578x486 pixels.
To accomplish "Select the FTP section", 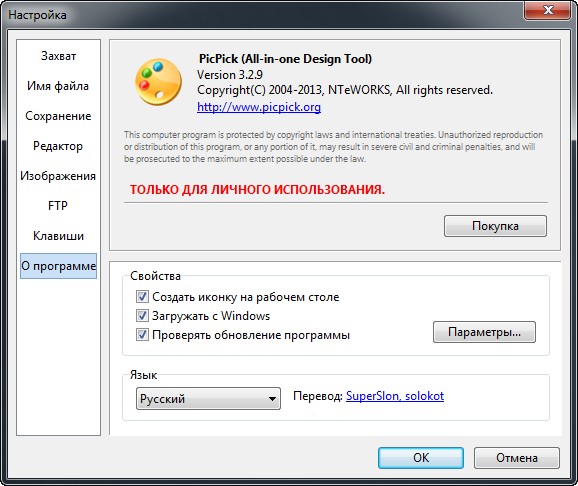I will (58, 206).
